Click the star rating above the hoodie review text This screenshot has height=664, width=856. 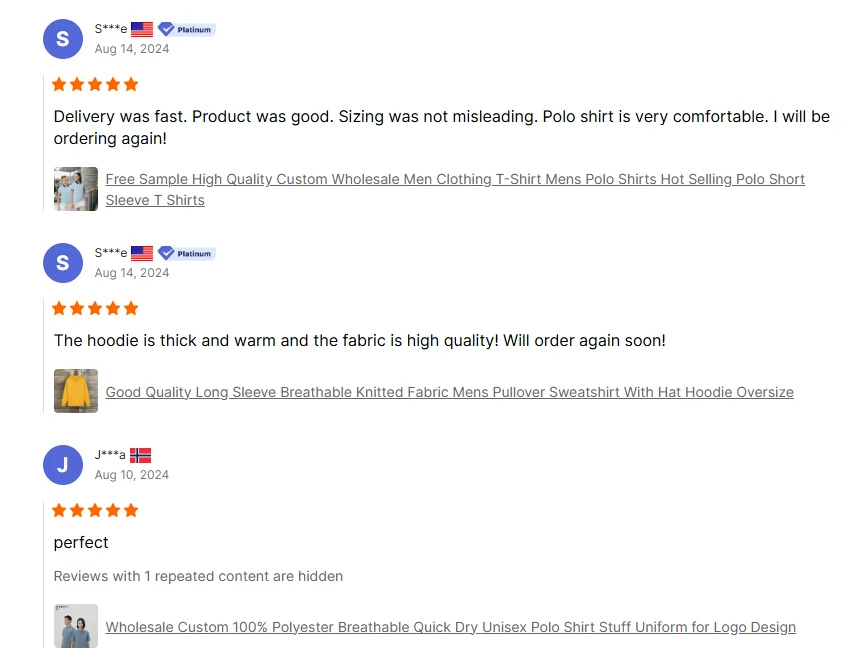(x=95, y=309)
